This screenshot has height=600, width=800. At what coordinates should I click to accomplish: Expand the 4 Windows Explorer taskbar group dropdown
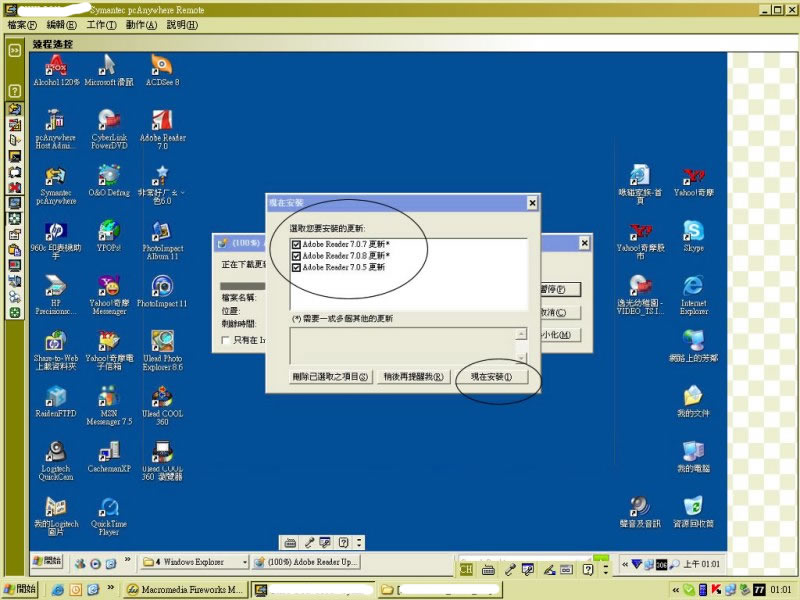pos(245,562)
